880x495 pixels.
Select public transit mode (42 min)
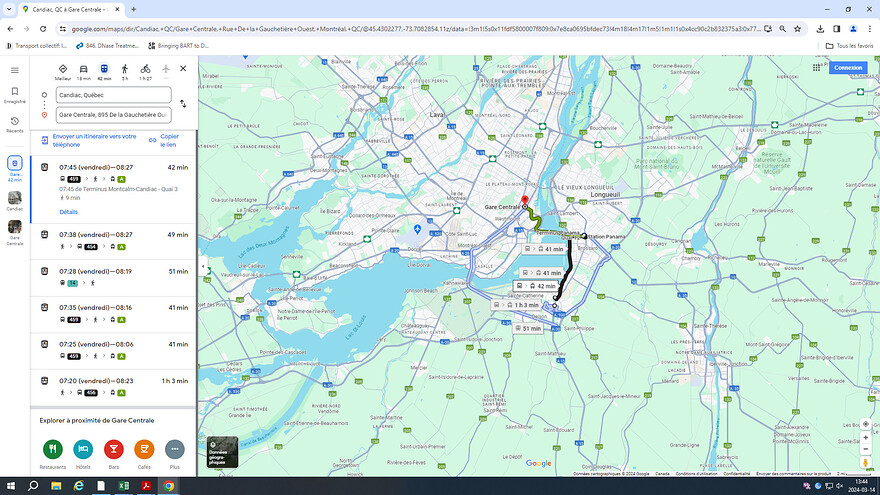coord(104,71)
